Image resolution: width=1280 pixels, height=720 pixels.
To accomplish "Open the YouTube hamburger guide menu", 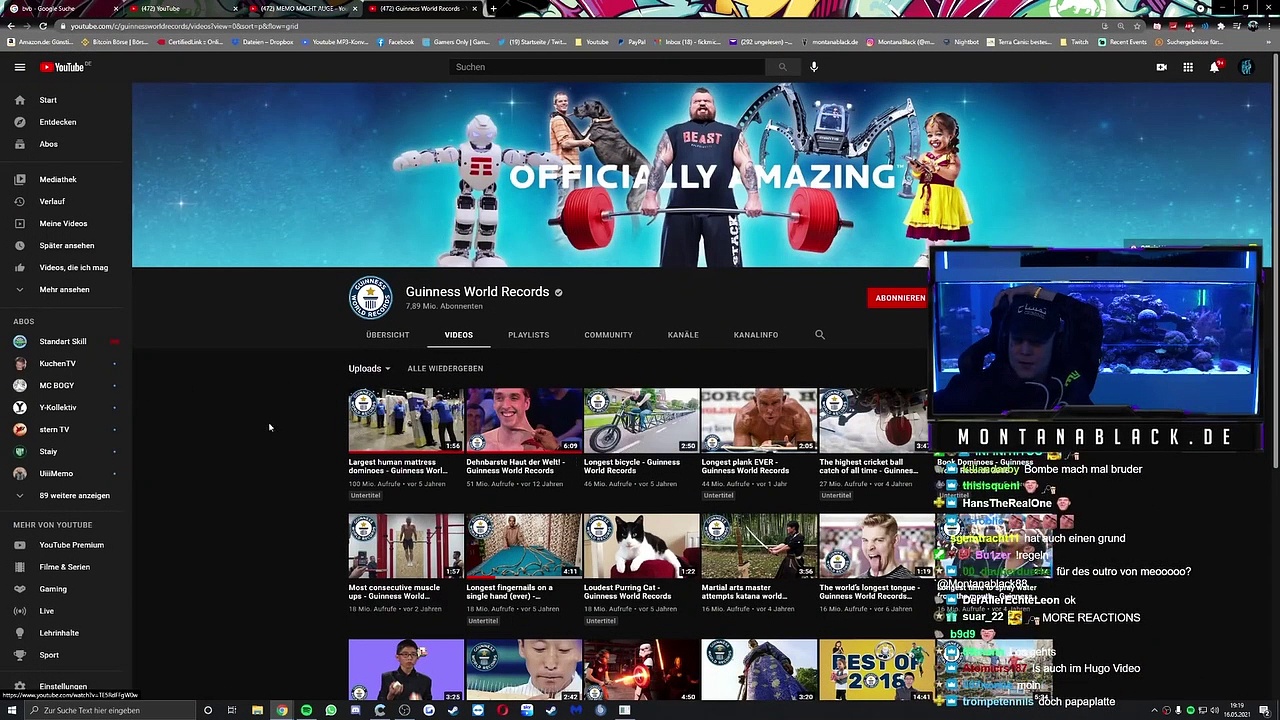I will 19,67.
